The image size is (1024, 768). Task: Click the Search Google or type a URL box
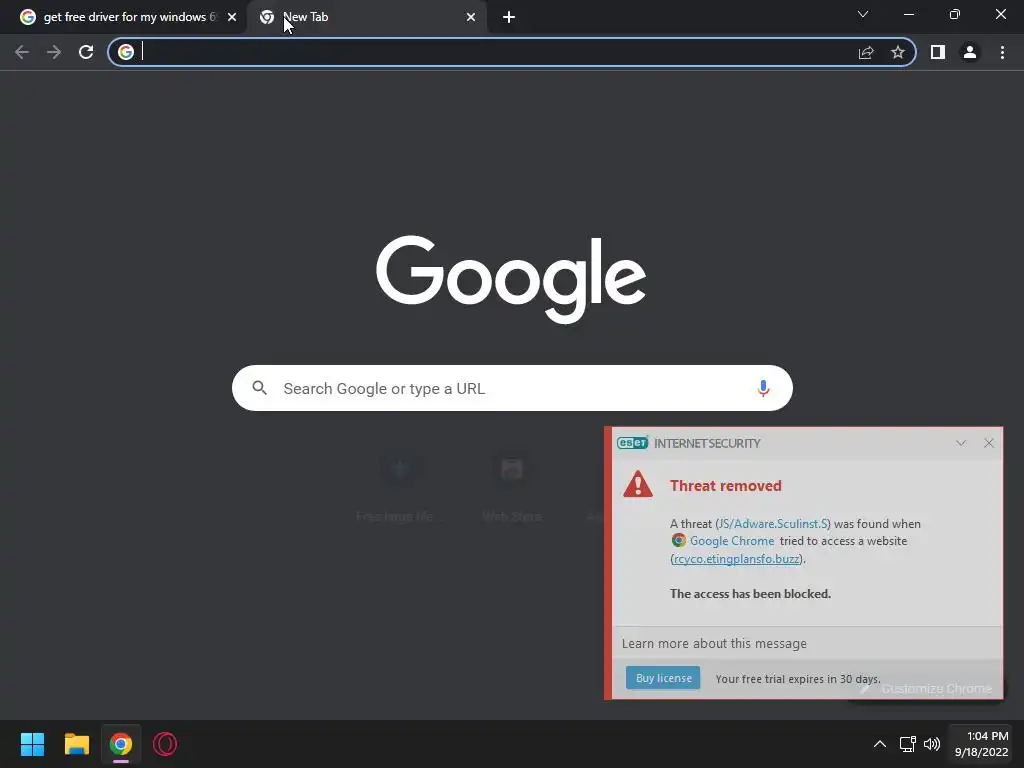click(512, 389)
